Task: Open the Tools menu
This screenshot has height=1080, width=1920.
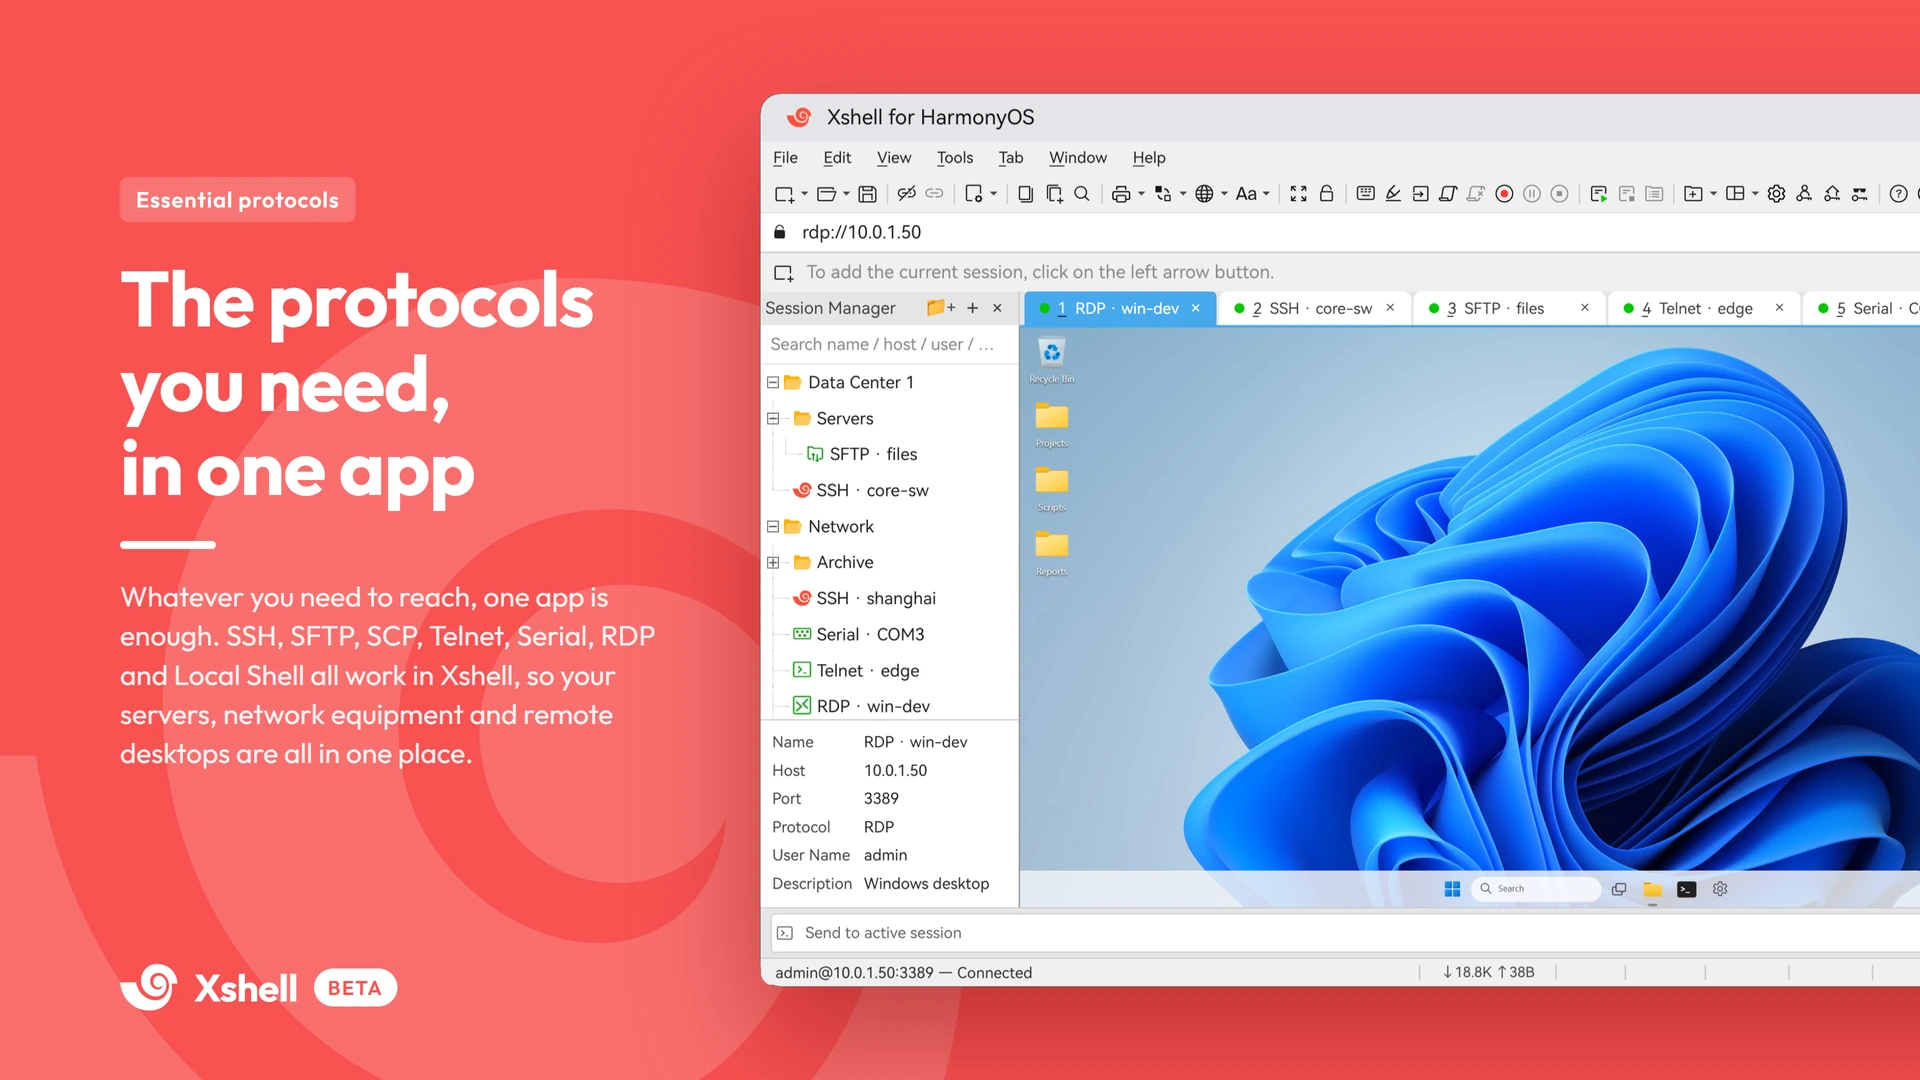Action: [x=955, y=158]
